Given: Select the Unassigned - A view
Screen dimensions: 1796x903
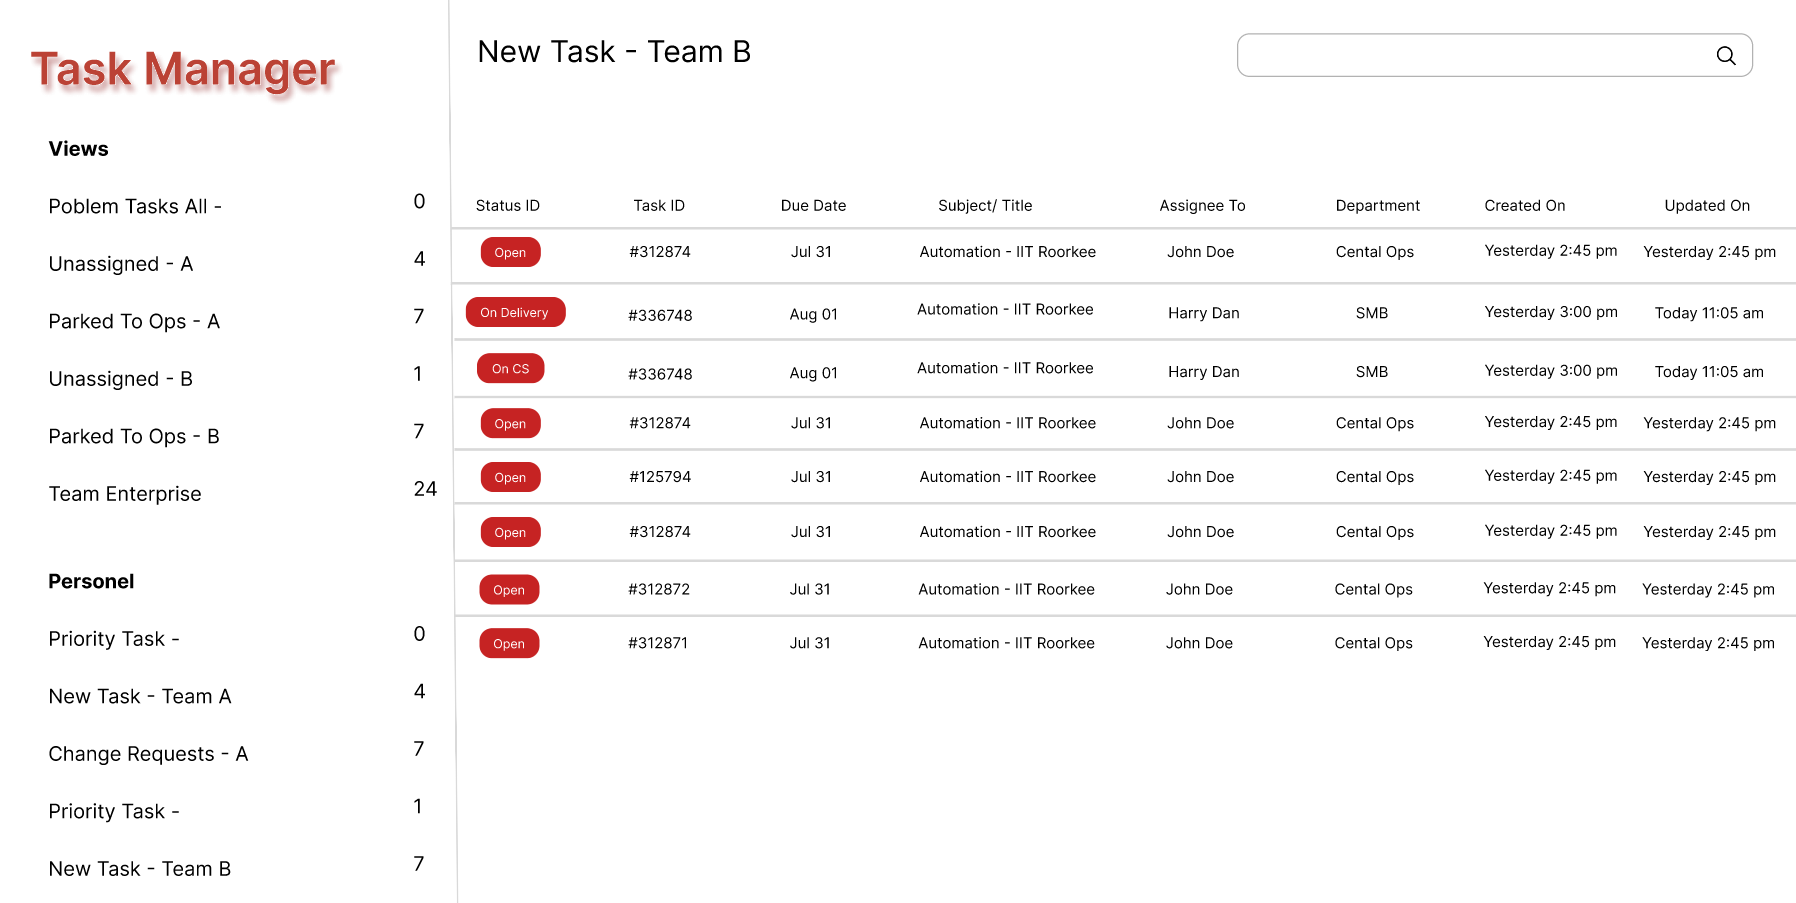Looking at the screenshot, I should coord(121,264).
